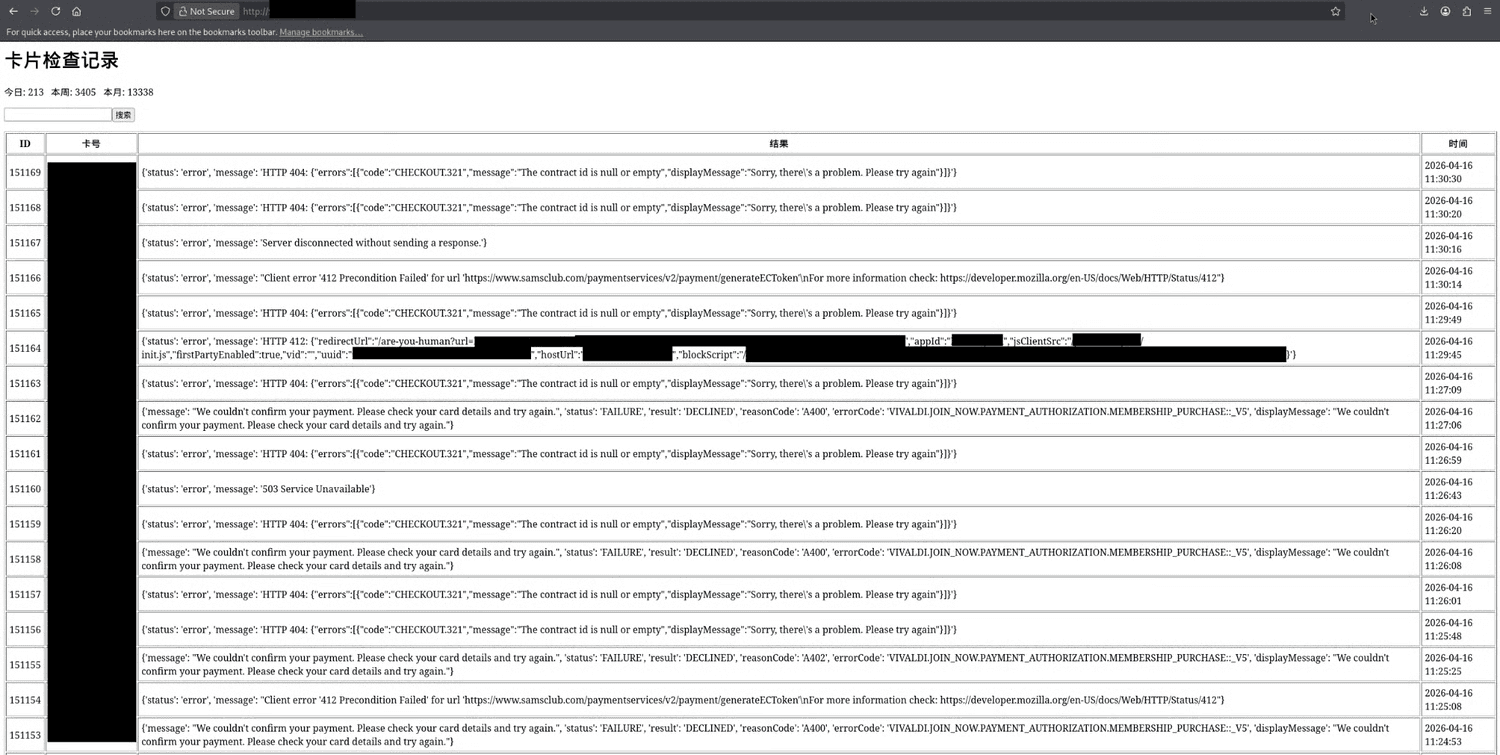Click the page title 卡片检查记录

(x=62, y=60)
